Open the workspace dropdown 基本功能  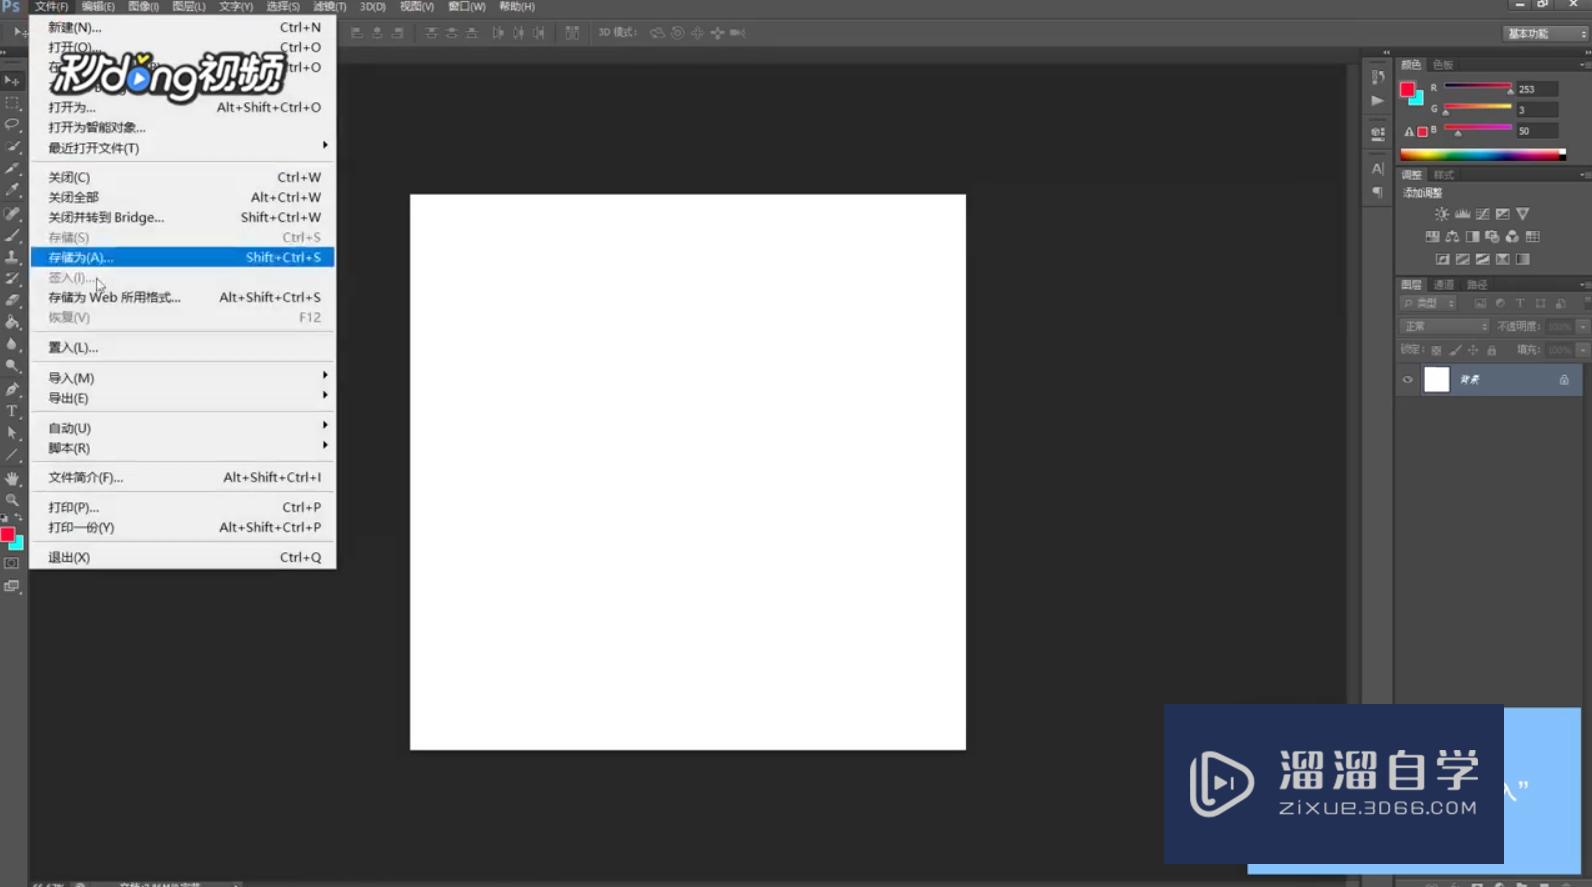1545,33
